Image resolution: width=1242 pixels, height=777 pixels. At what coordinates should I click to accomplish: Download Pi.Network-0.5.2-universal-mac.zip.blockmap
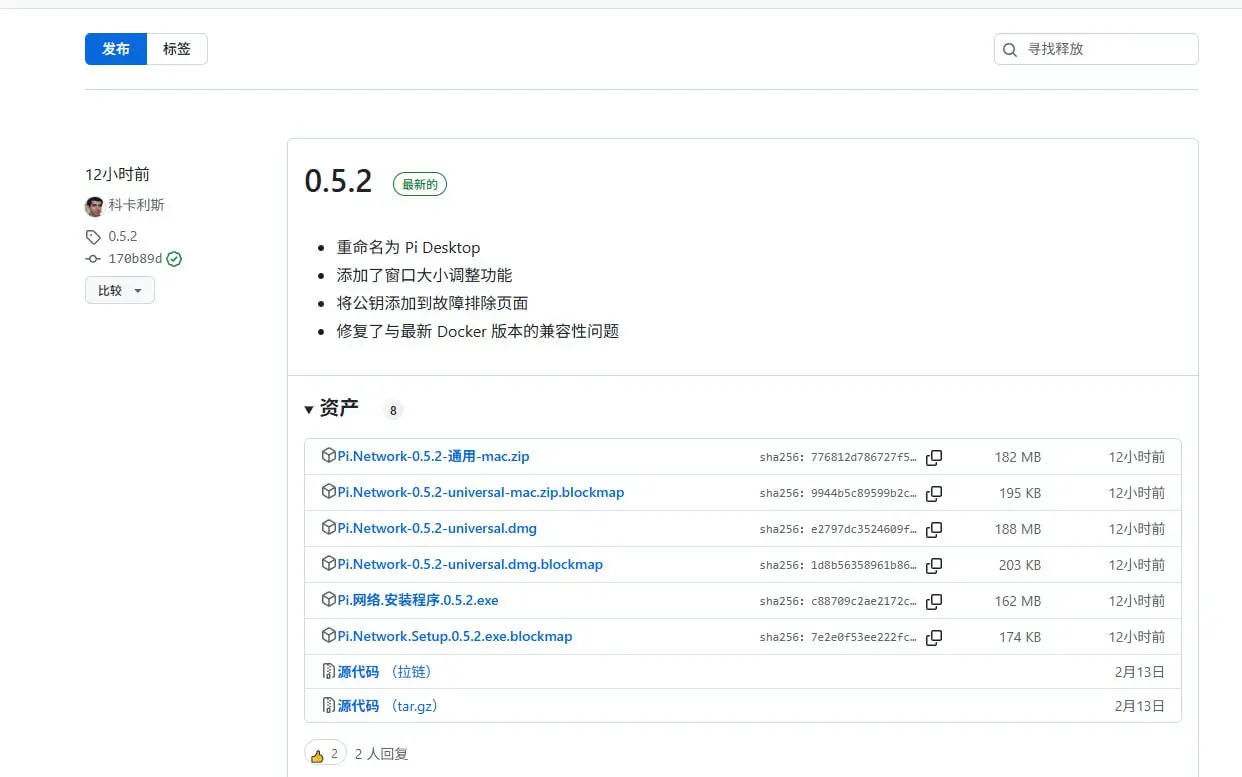coord(480,492)
